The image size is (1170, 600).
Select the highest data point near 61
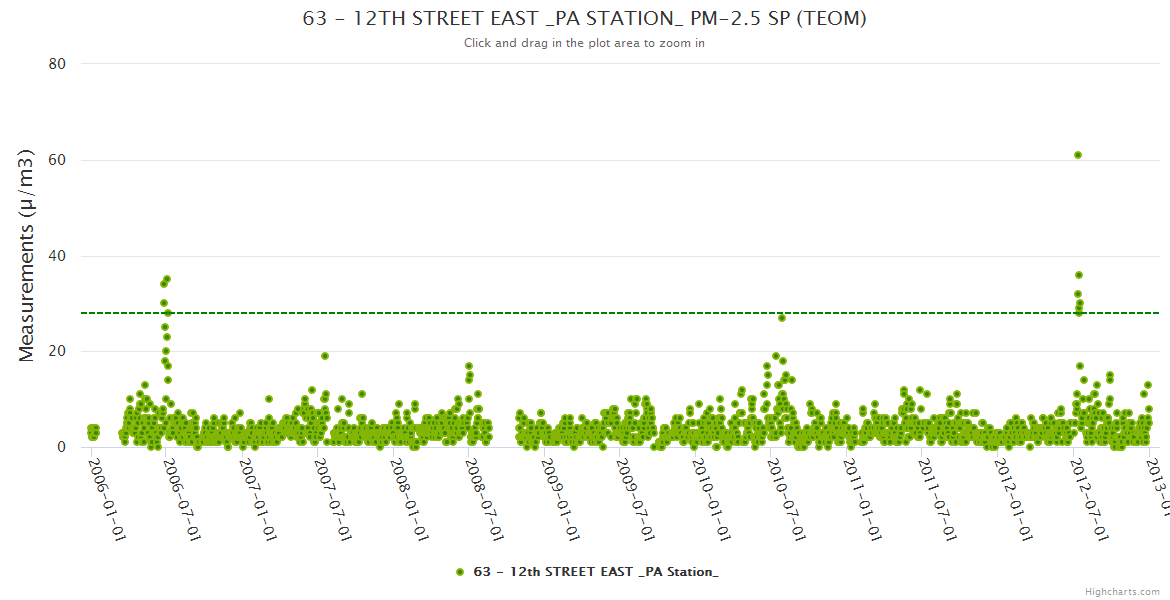[x=1077, y=155]
